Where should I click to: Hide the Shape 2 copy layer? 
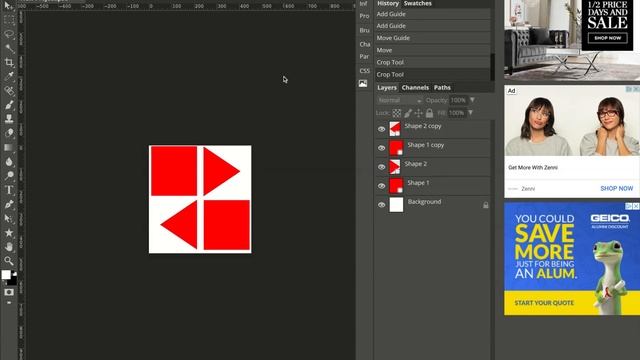381,129
